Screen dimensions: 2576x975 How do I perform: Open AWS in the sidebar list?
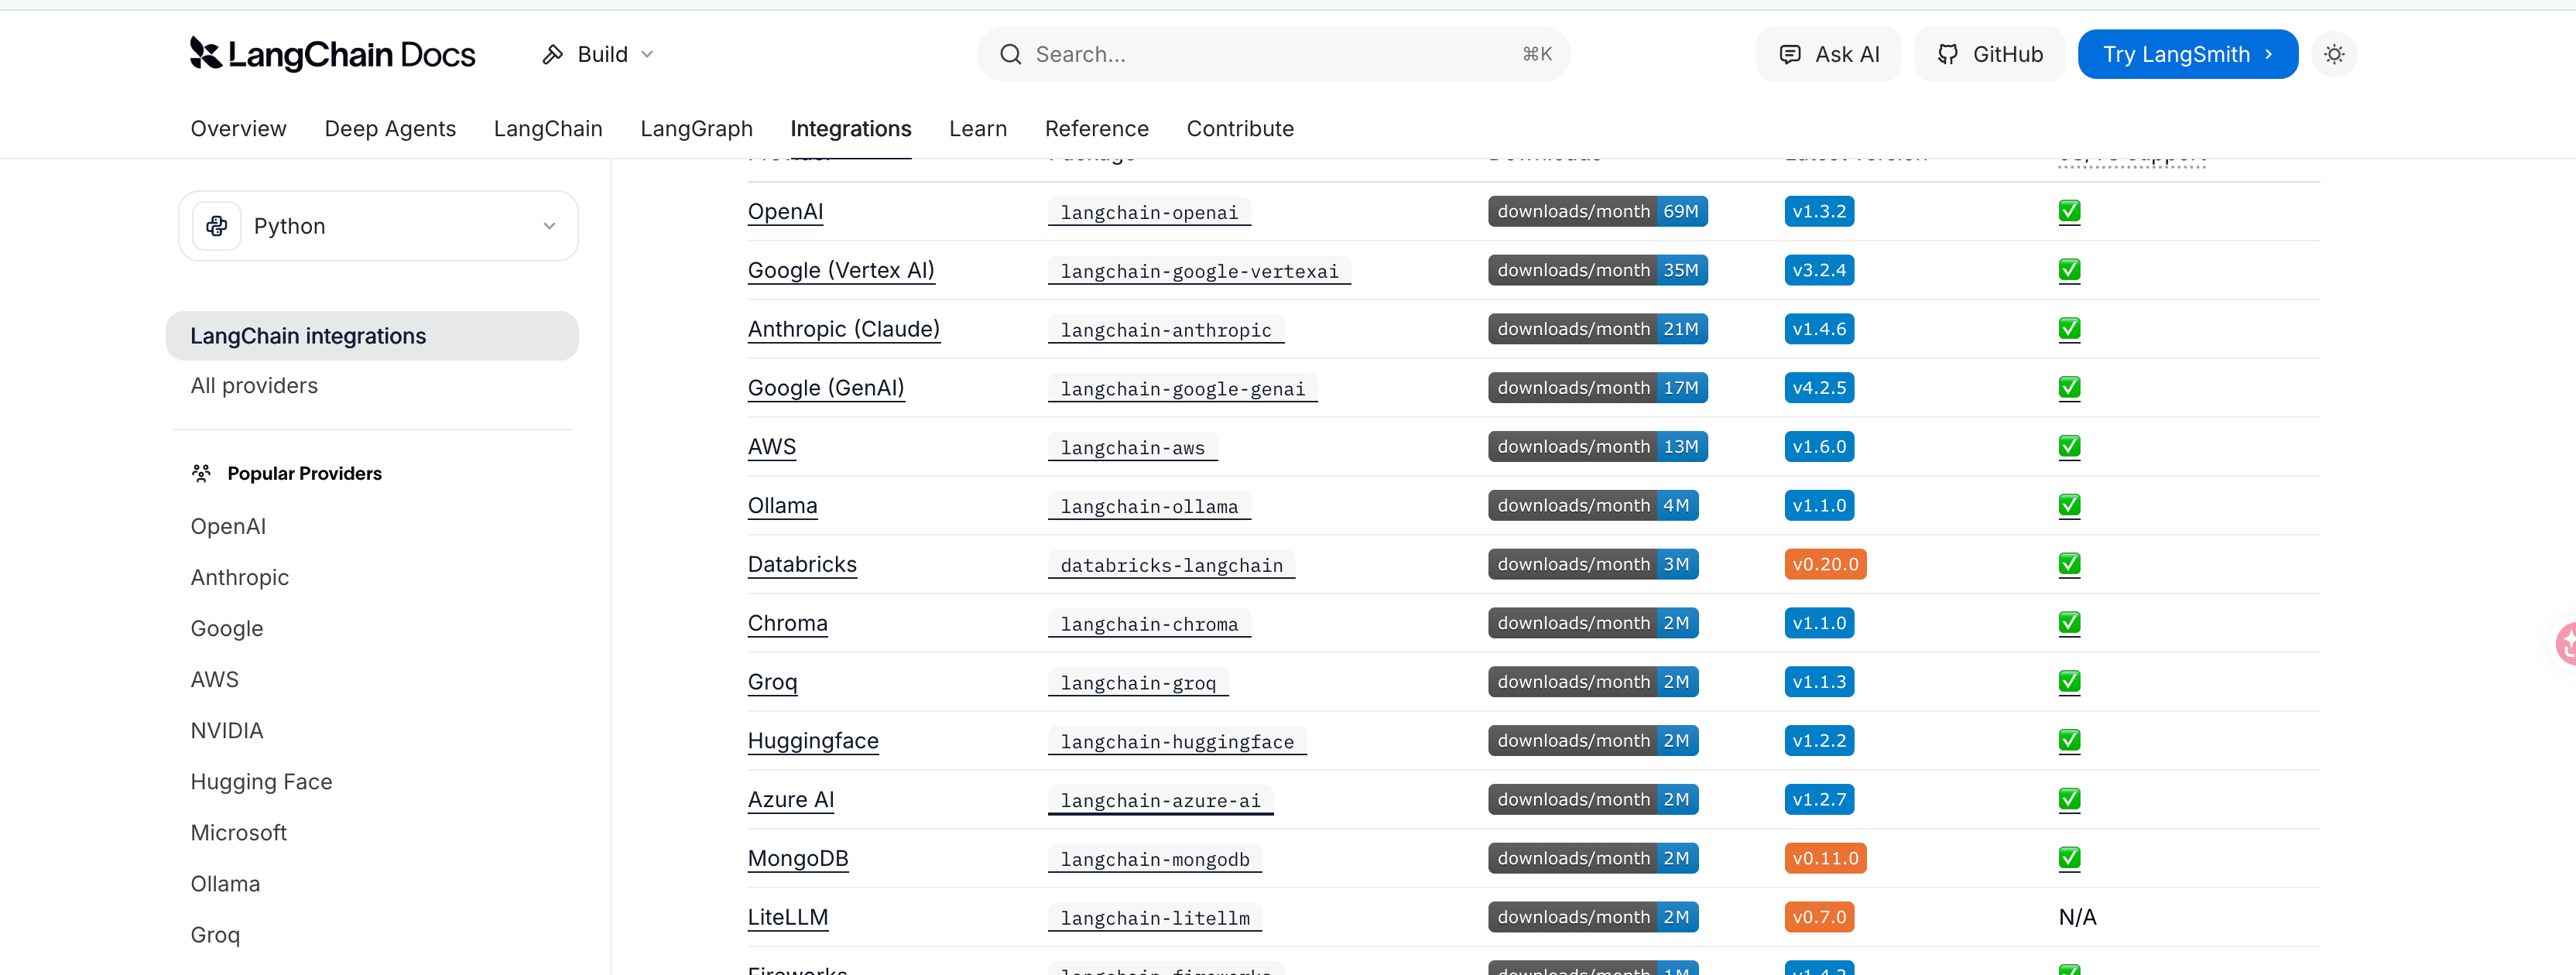pyautogui.click(x=214, y=679)
